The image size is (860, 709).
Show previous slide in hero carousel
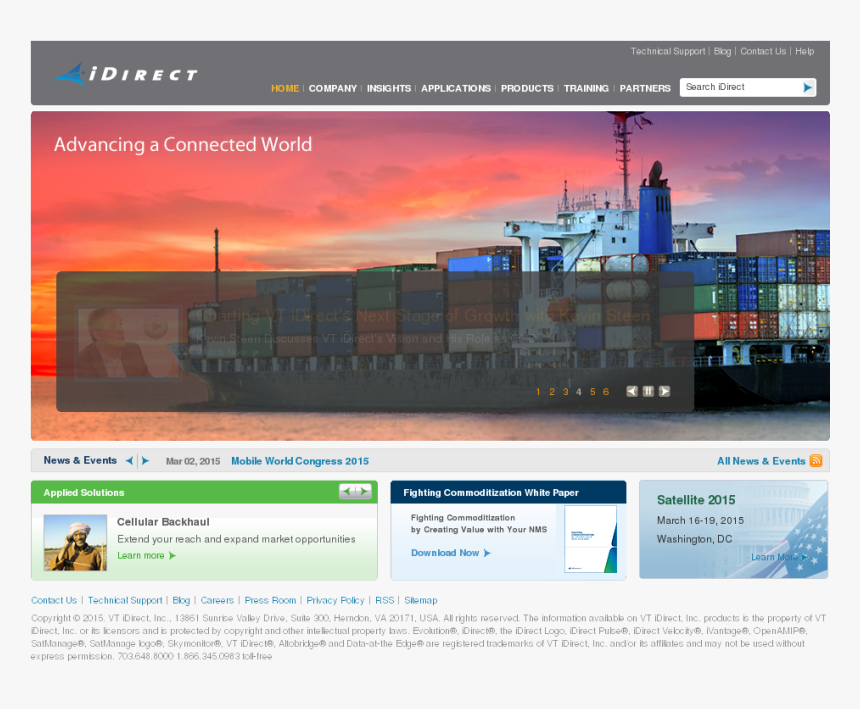pos(632,391)
